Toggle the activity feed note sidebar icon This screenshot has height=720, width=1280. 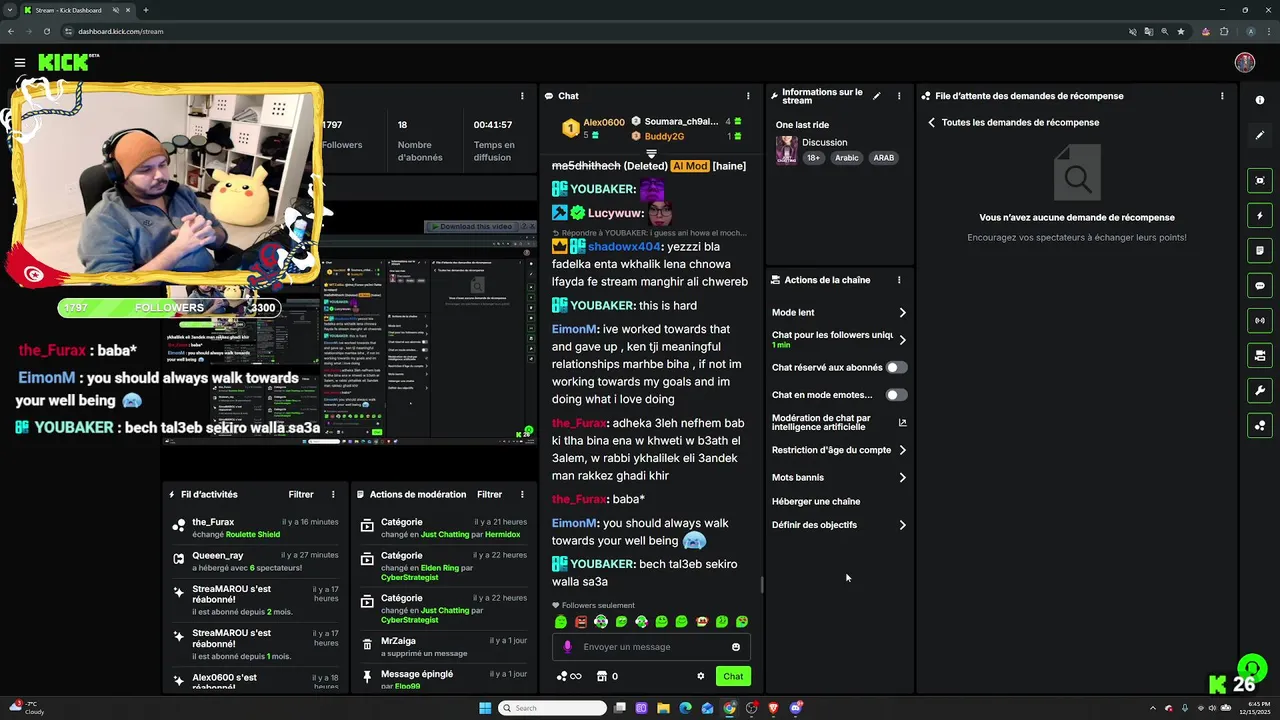[x=1260, y=250]
